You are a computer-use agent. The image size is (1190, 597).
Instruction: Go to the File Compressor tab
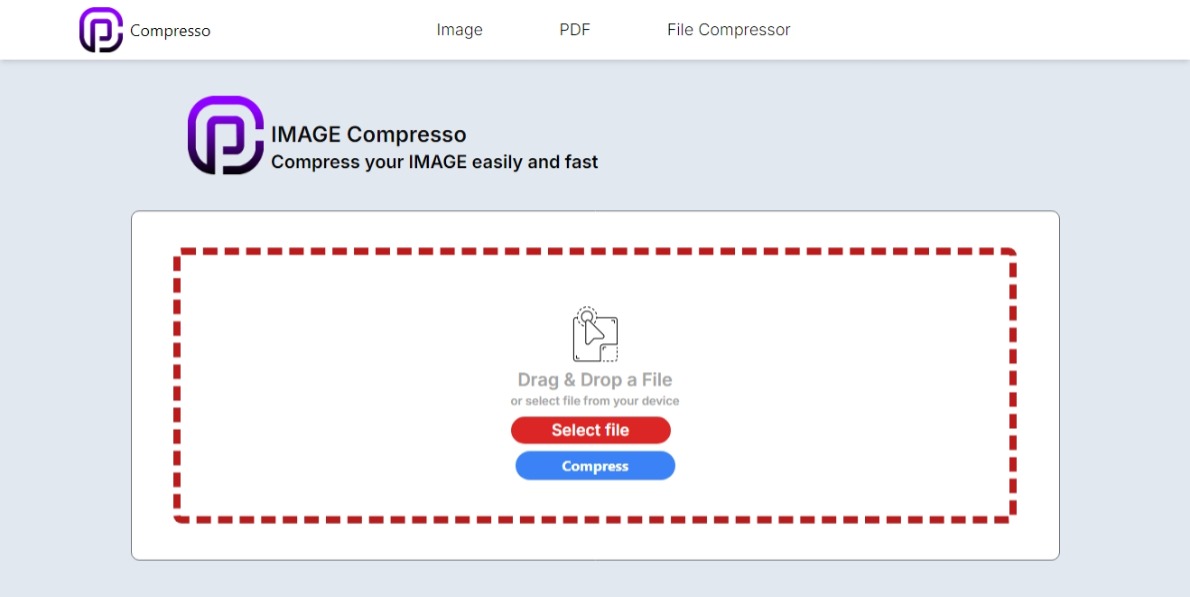click(728, 30)
